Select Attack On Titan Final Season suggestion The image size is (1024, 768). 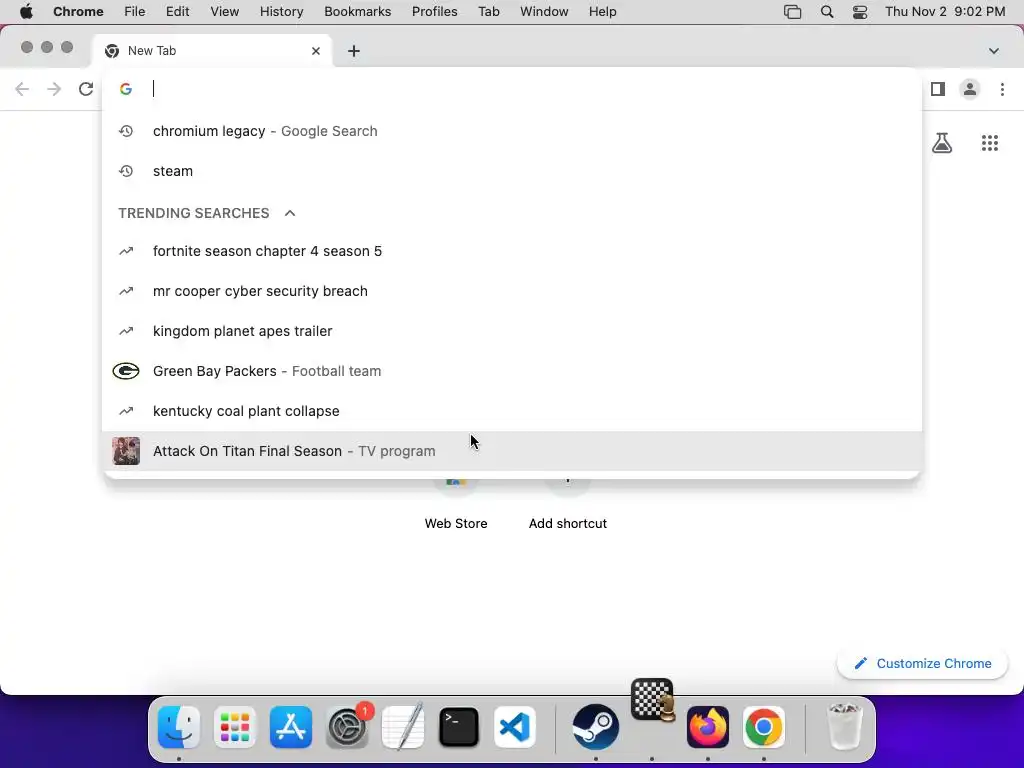(x=512, y=451)
